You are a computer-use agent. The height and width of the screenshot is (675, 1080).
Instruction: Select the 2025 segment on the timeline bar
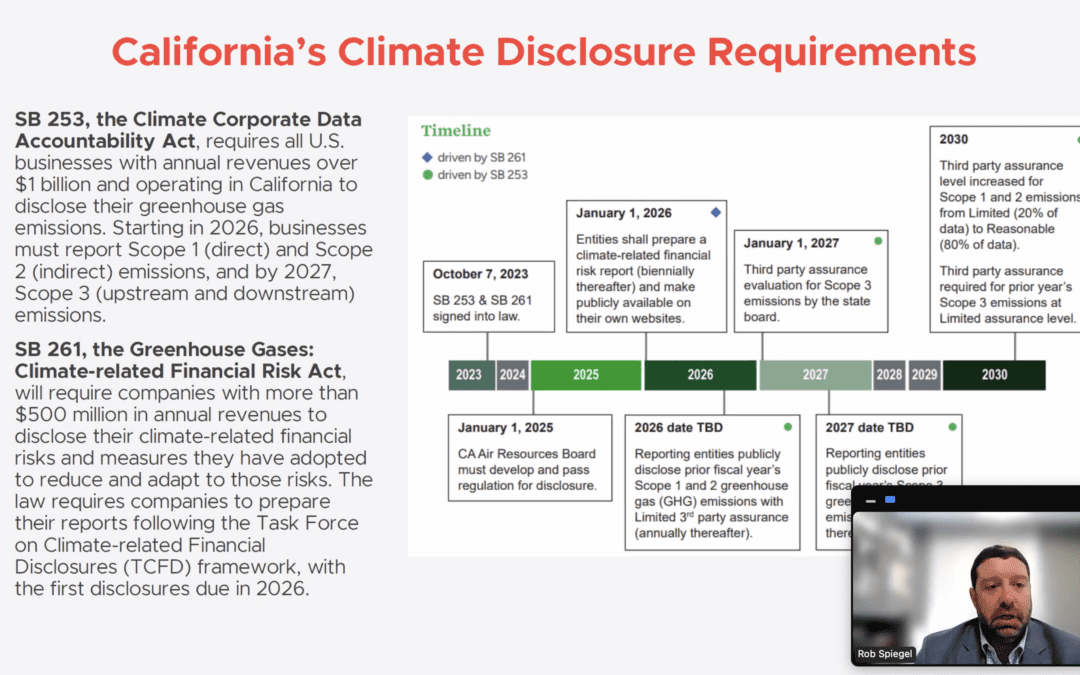(585, 375)
